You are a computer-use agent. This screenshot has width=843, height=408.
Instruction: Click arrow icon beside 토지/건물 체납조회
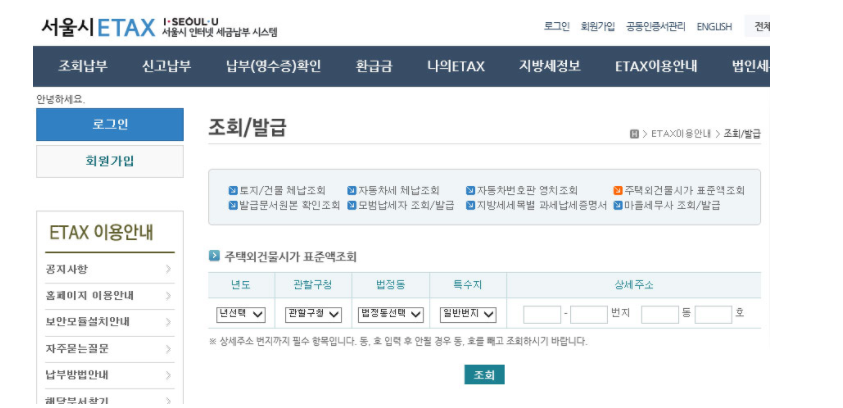click(233, 190)
